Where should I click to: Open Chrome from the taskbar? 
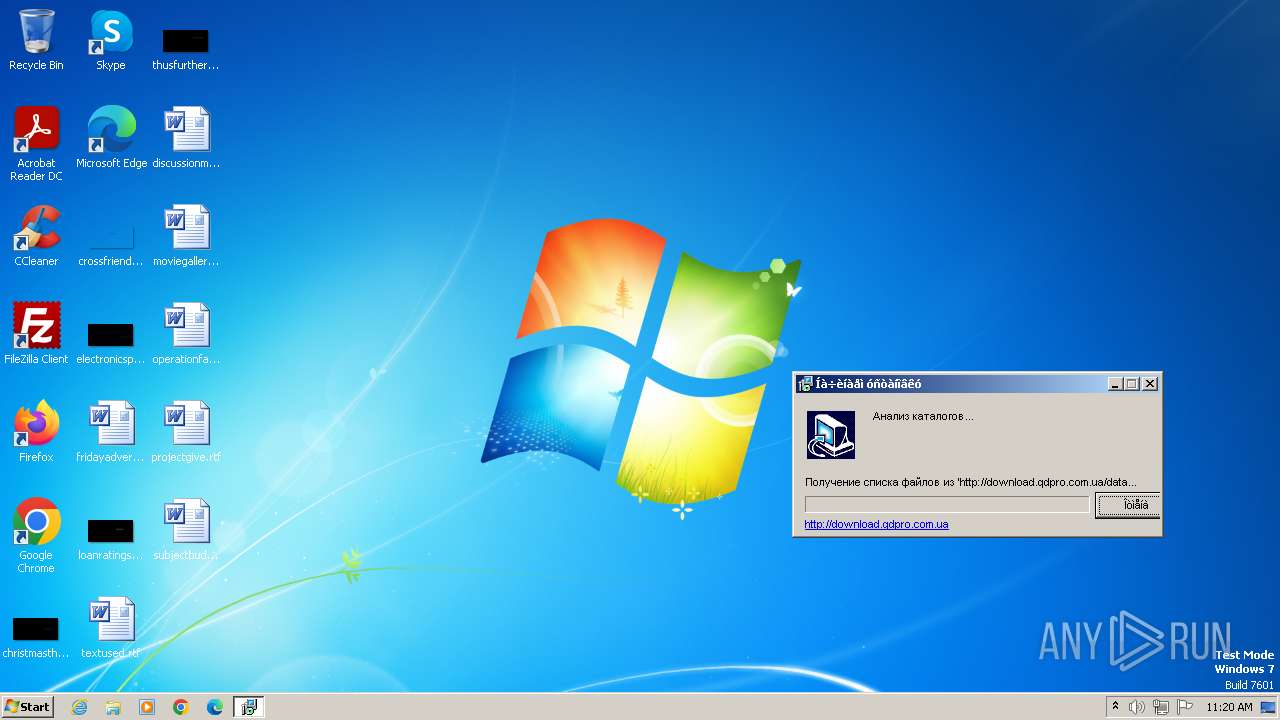point(181,707)
